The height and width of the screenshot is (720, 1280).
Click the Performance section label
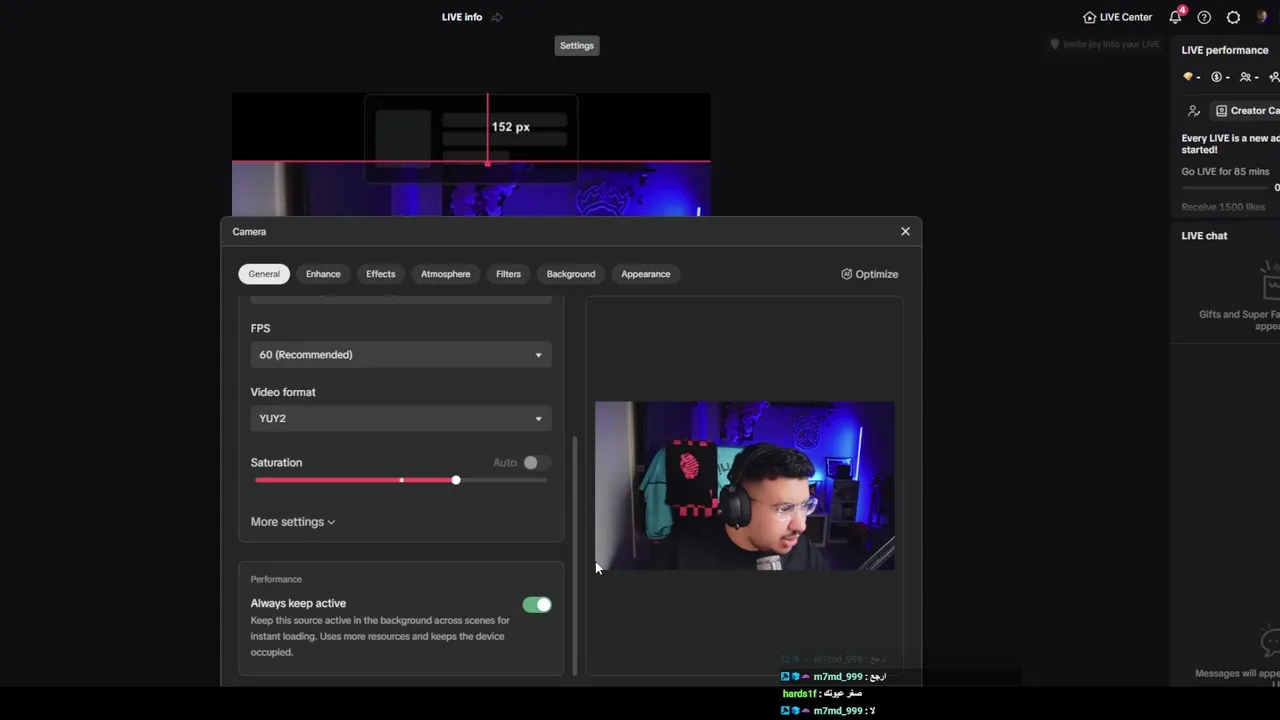276,579
